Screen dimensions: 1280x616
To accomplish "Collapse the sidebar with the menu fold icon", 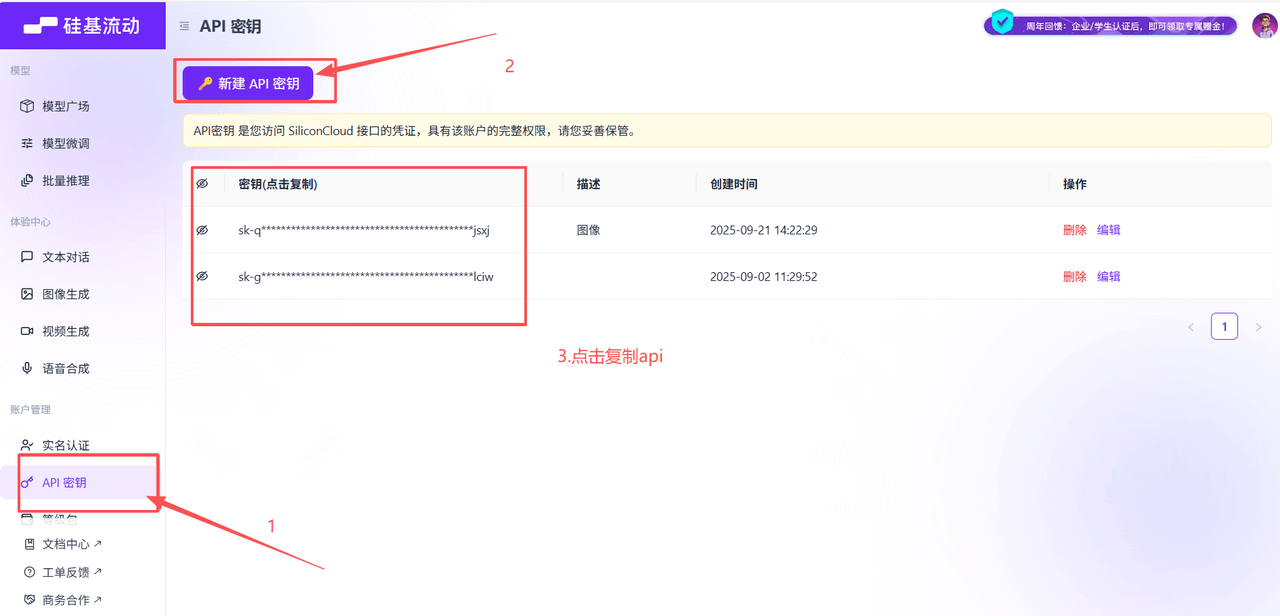I will (x=185, y=27).
